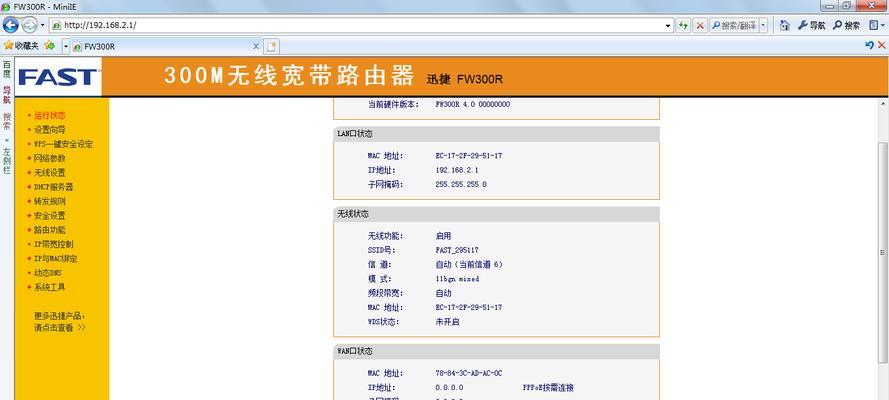Screen dimensions: 889x400
Task: Toggle 左侧栏 left sidebar label
Action: (7, 160)
